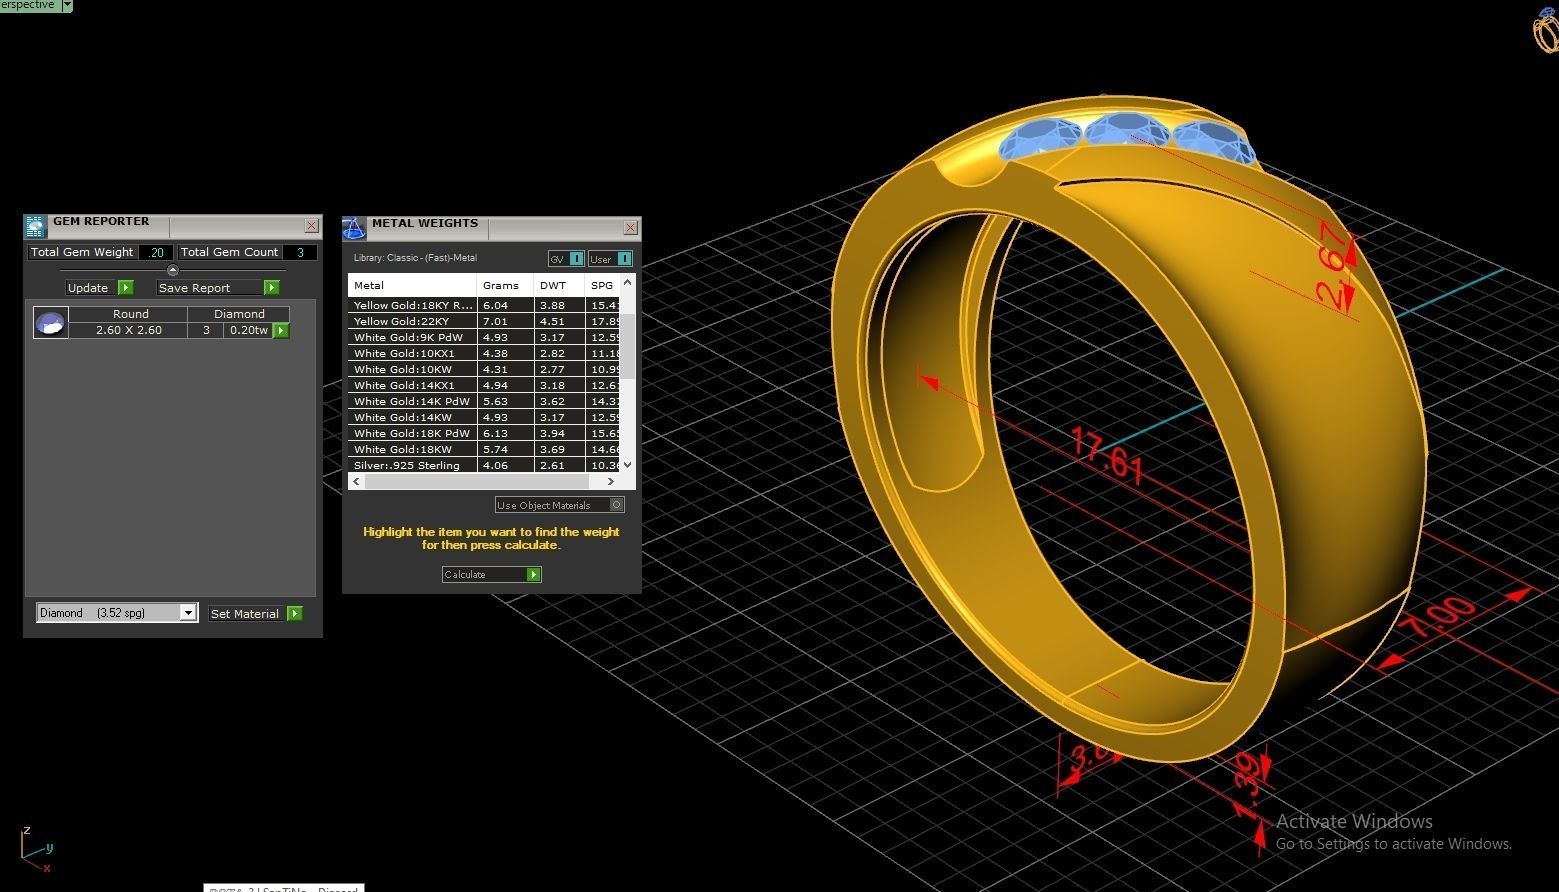Toggle the User library switch
This screenshot has width=1559, height=892.
click(610, 259)
